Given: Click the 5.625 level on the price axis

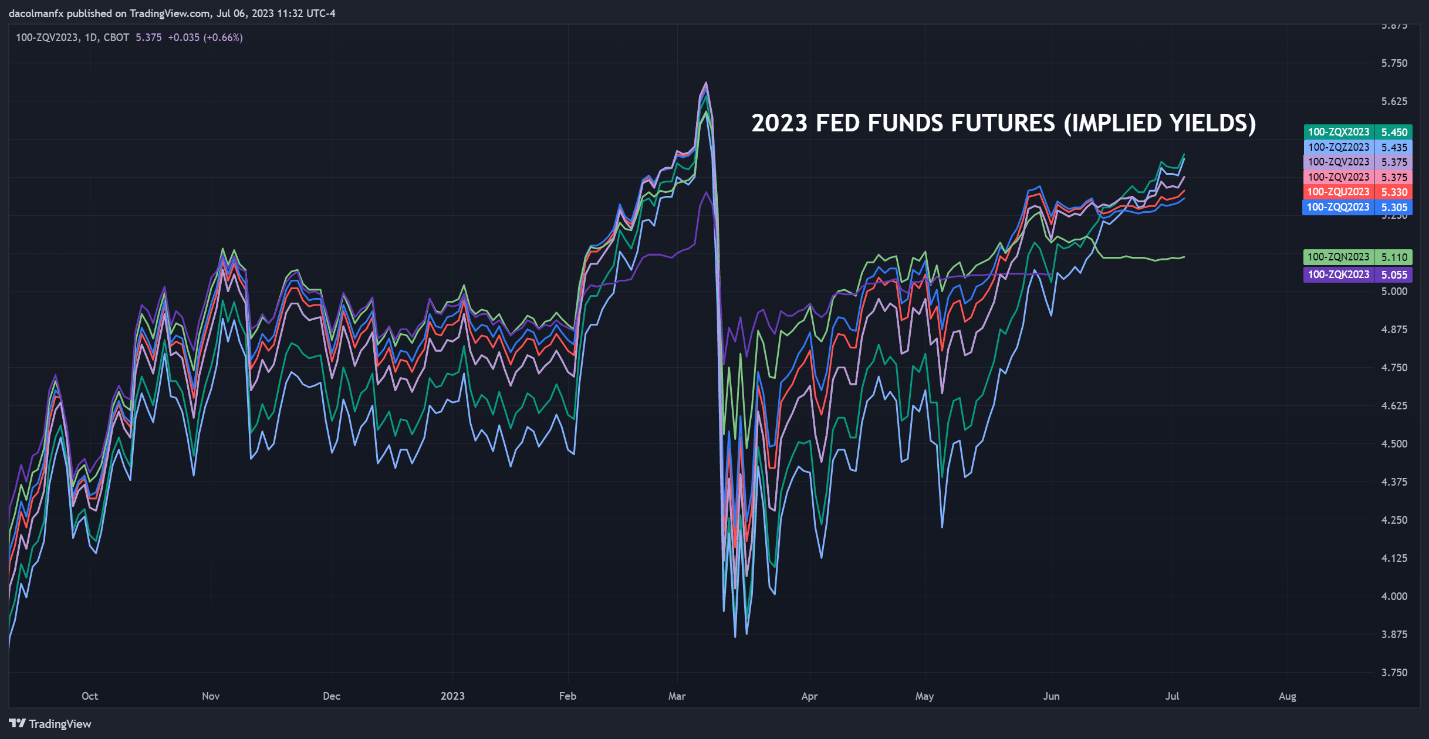Looking at the screenshot, I should (x=1393, y=101).
